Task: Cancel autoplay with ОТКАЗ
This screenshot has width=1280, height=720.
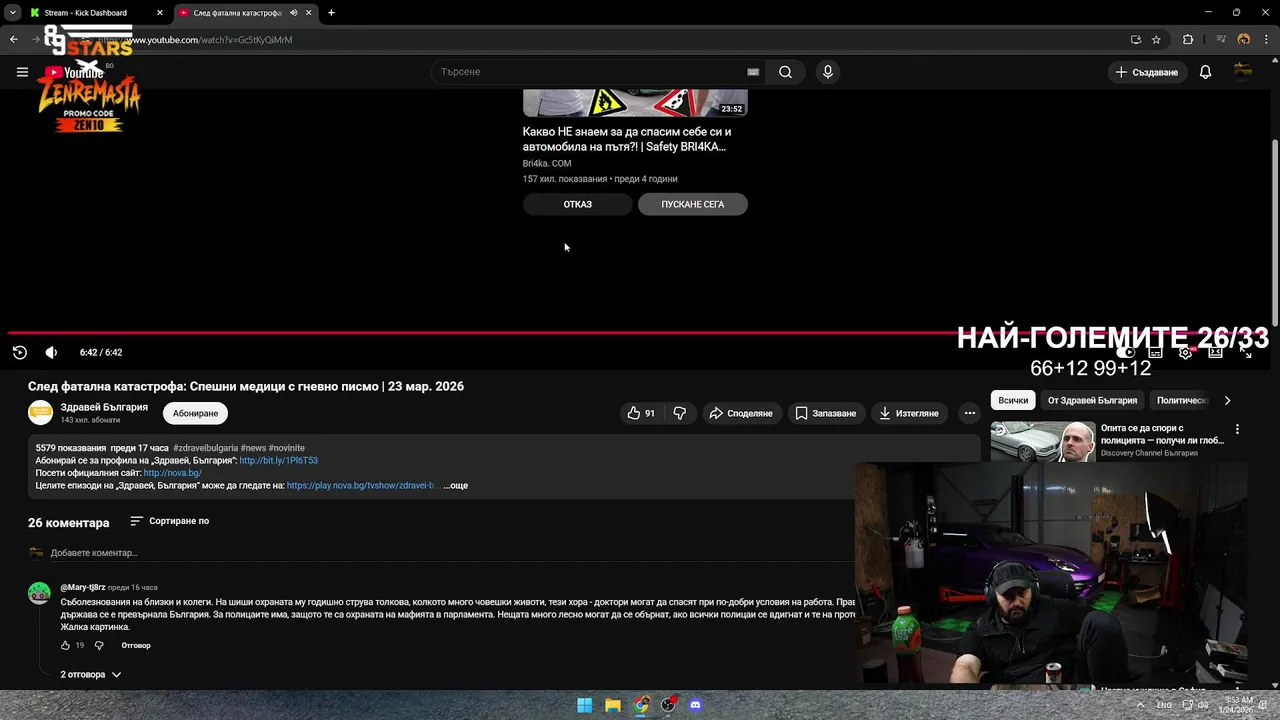Action: point(577,204)
